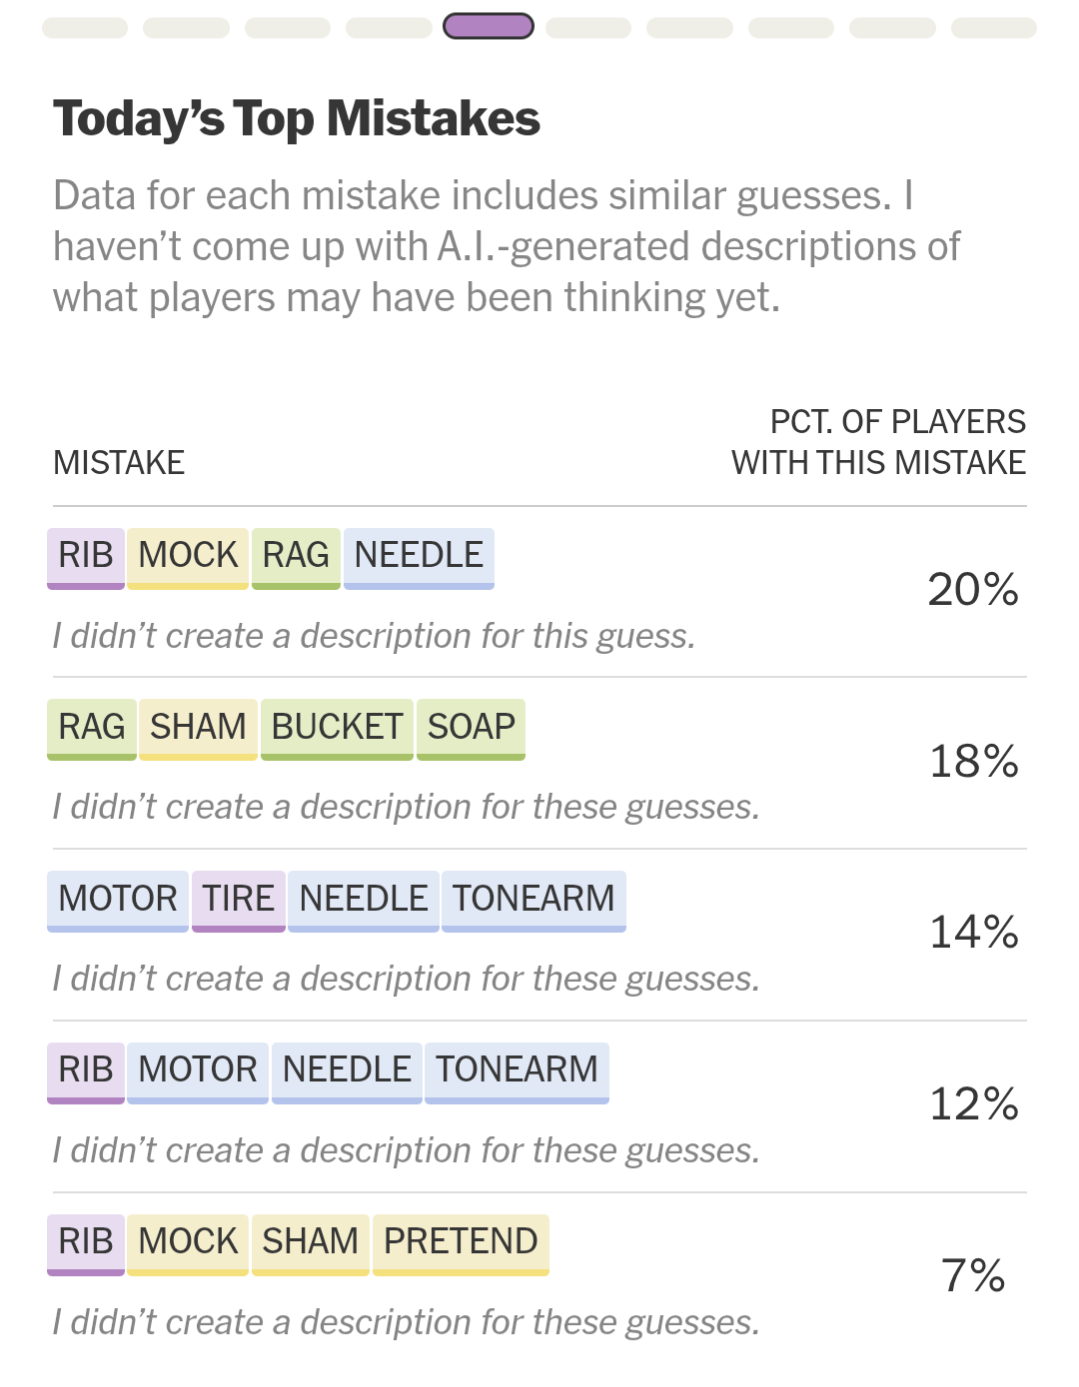The height and width of the screenshot is (1387, 1079).
Task: Click the 'Today's Top Mistakes' heading
Action: coord(297,119)
